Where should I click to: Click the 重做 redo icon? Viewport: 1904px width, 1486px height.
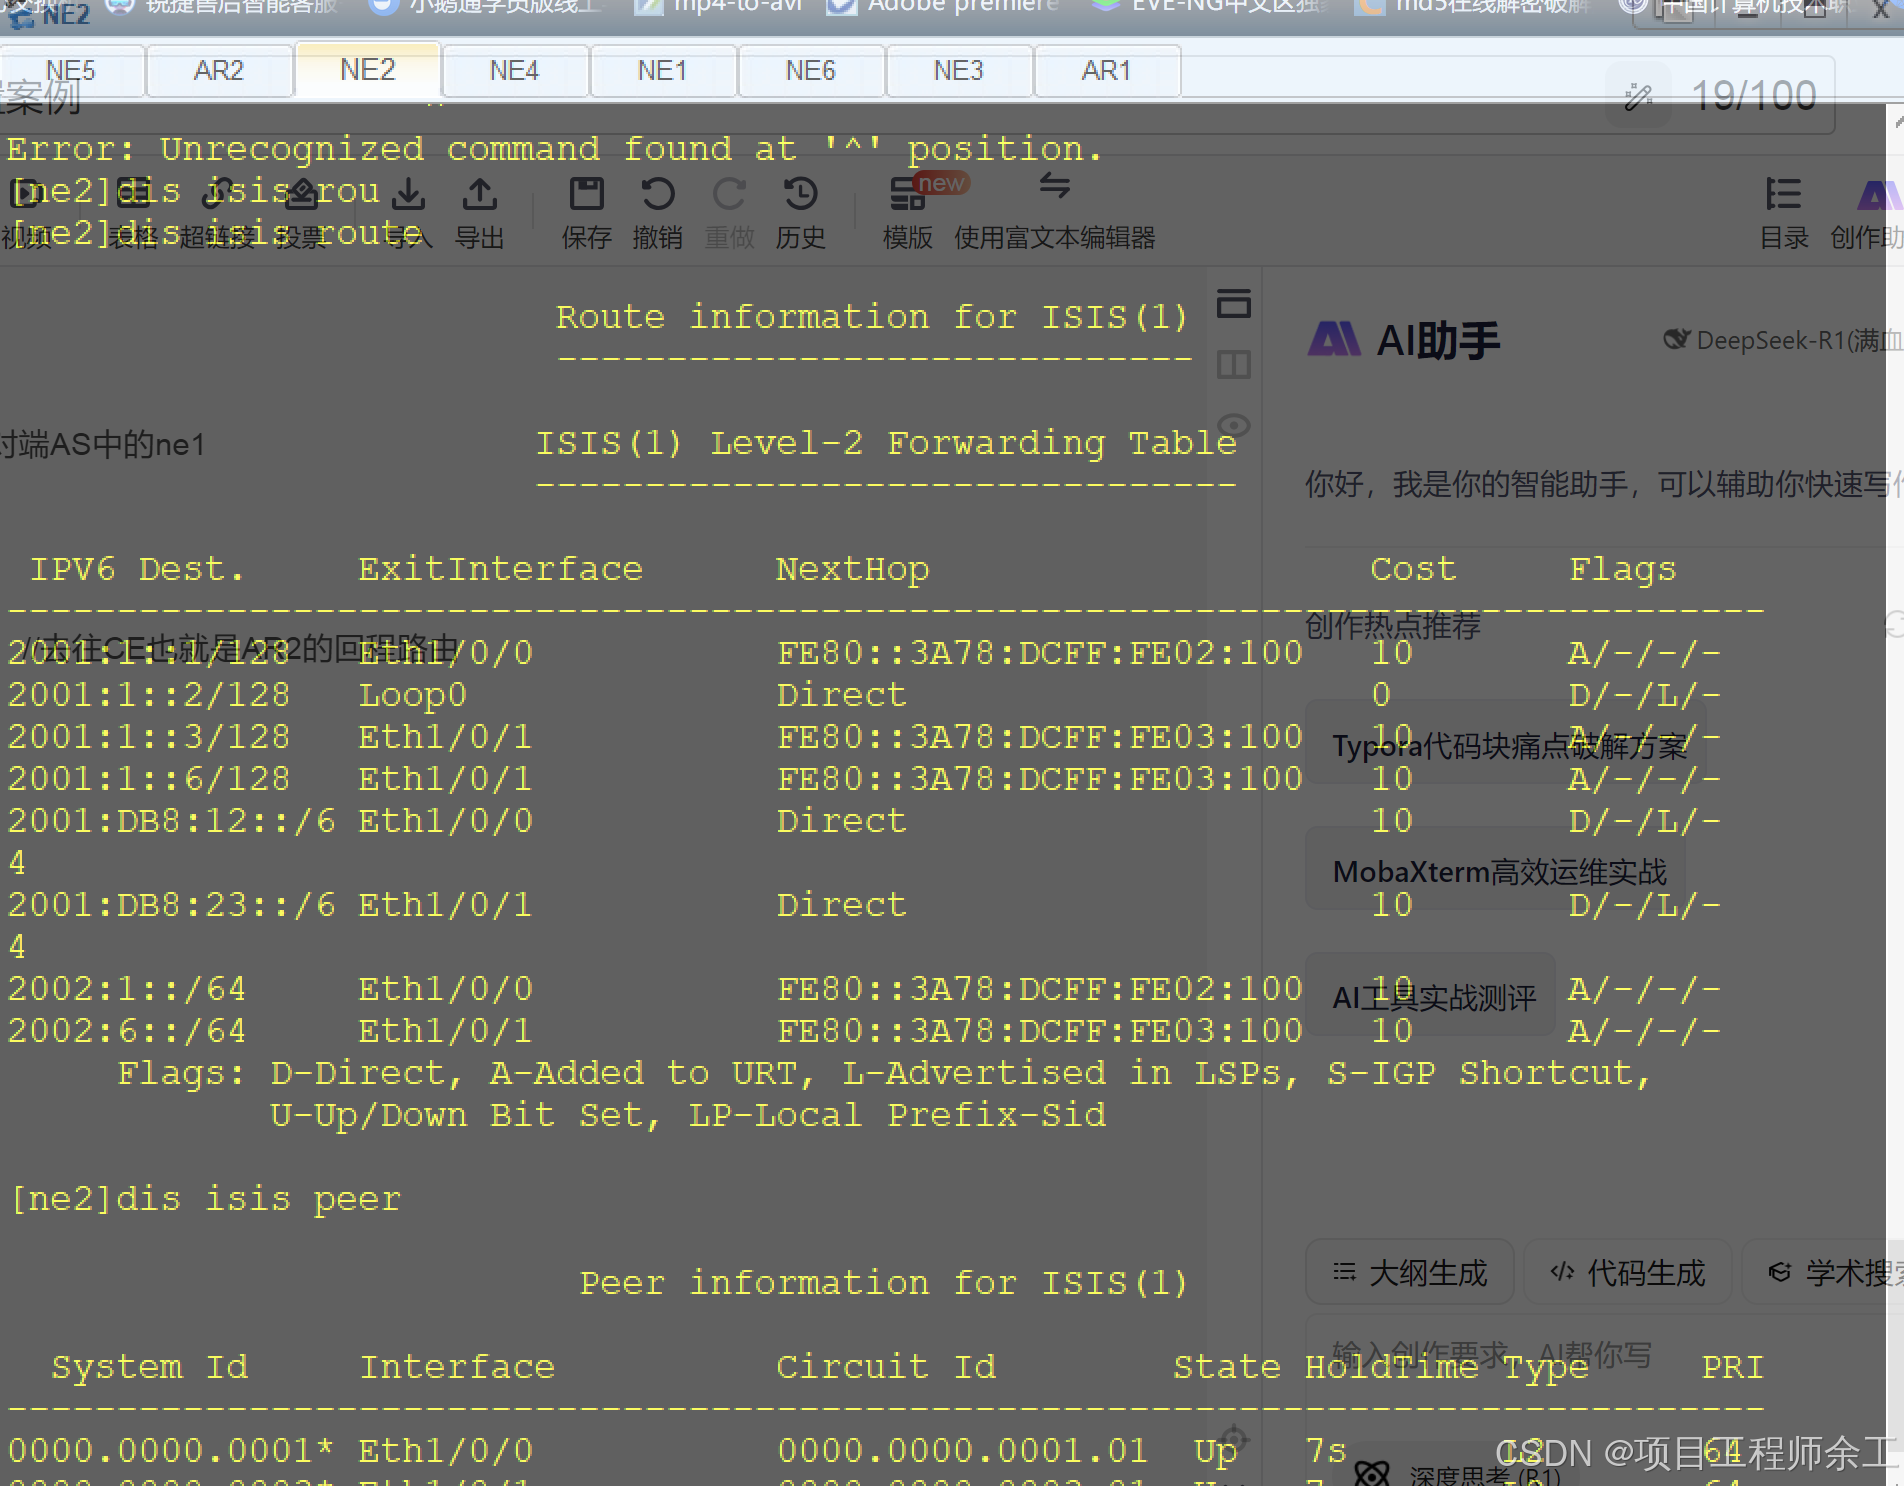click(729, 213)
